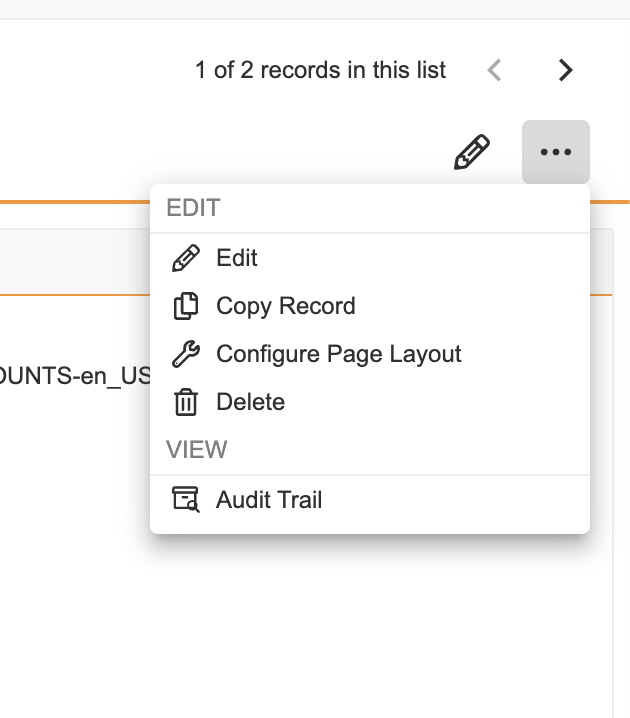630x718 pixels.
Task: Click the Audit Trail archive search icon
Action: 186,500
